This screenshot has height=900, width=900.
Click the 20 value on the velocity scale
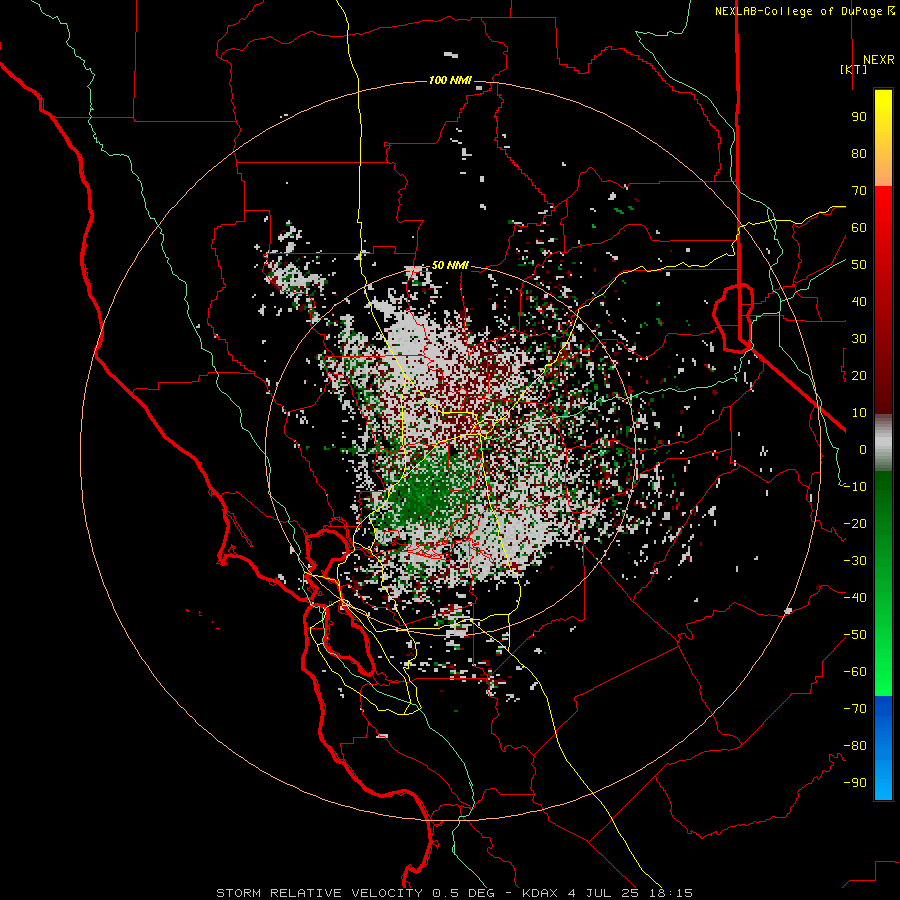[859, 375]
